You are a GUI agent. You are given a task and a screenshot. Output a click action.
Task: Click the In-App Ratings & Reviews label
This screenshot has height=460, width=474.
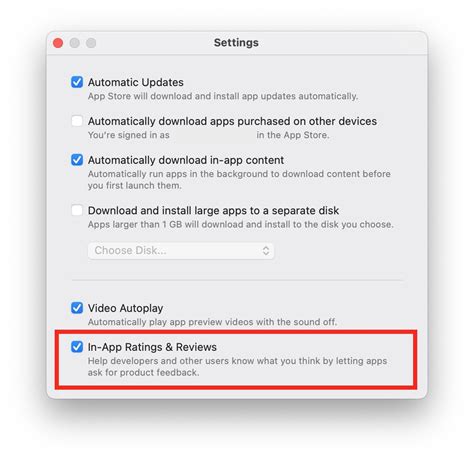152,347
